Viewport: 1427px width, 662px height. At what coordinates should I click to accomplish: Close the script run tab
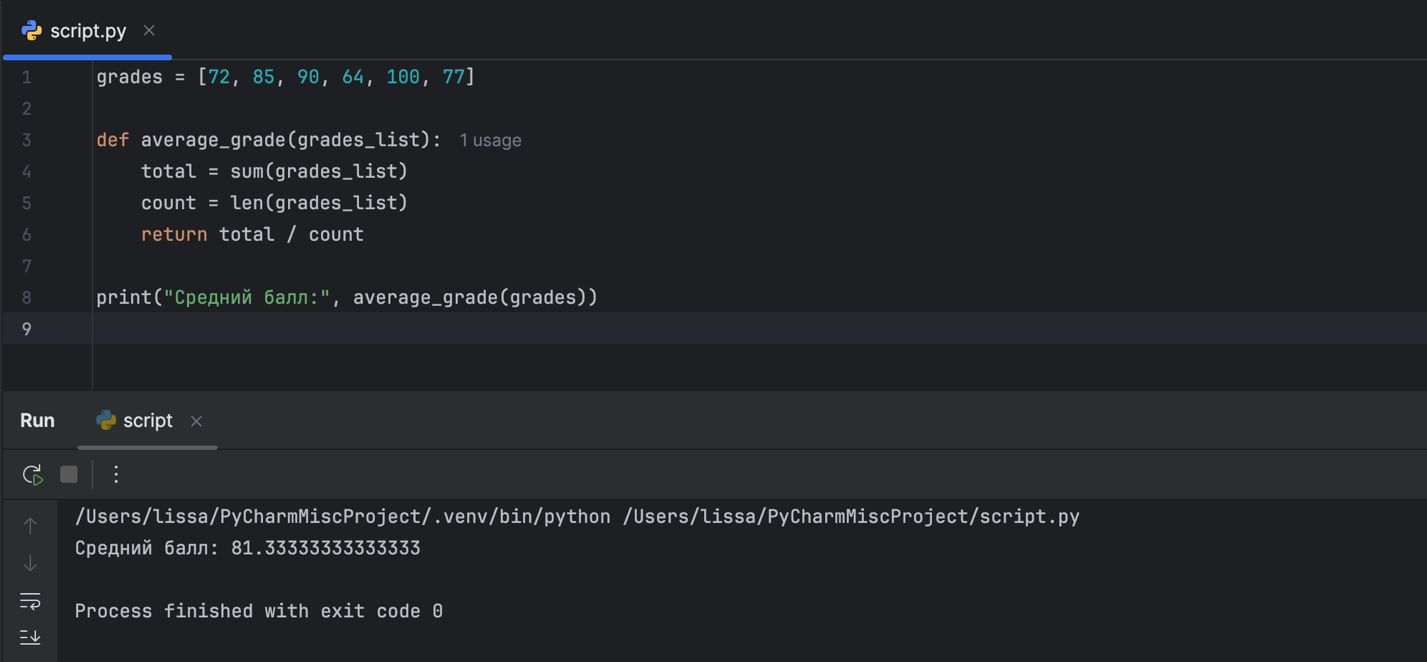(196, 421)
